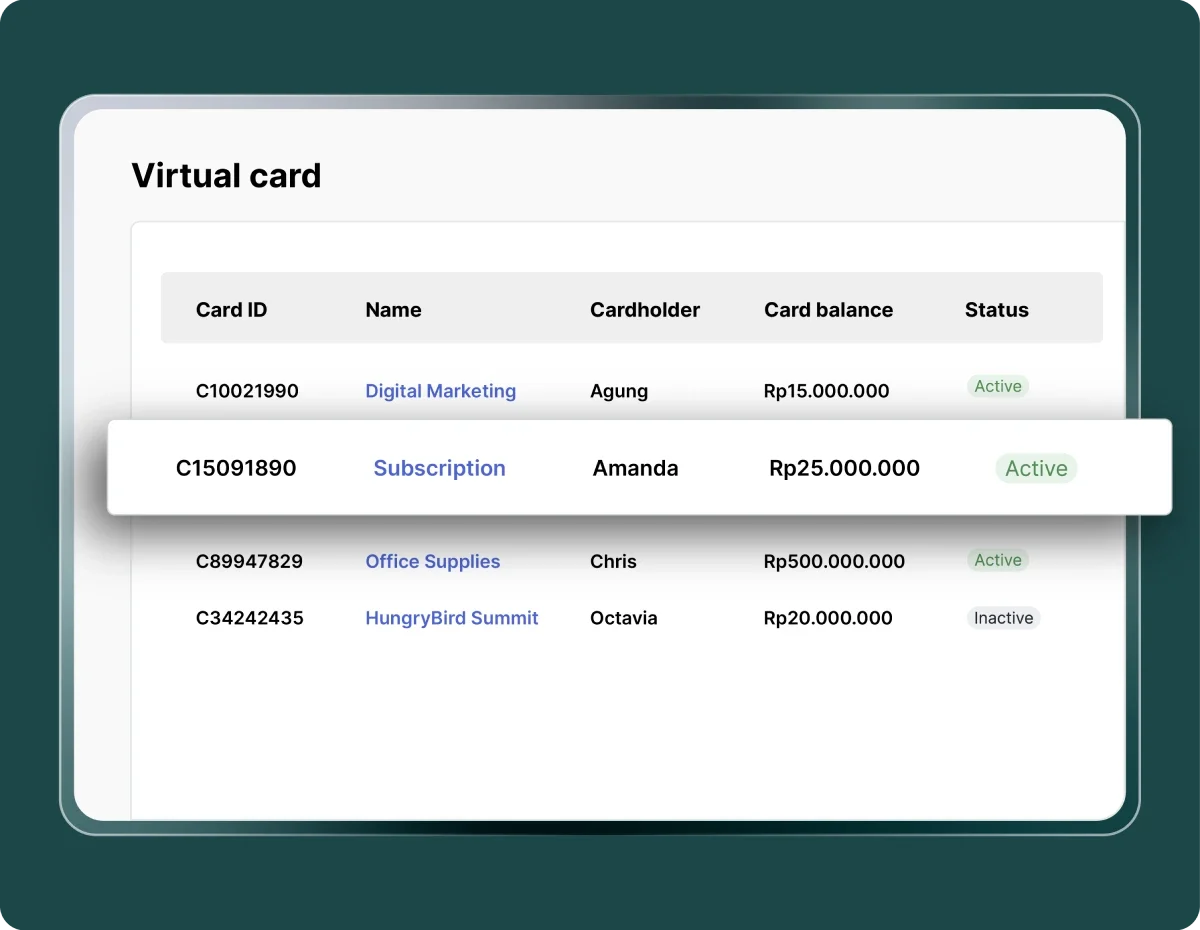Image resolution: width=1200 pixels, height=930 pixels.
Task: Open the Digital Marketing card link
Action: [x=440, y=391]
